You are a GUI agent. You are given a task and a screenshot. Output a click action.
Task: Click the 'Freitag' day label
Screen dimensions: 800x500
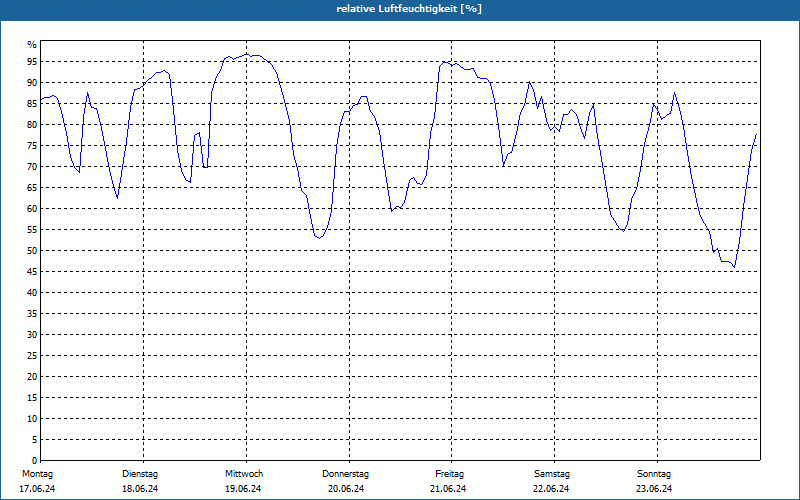(449, 474)
